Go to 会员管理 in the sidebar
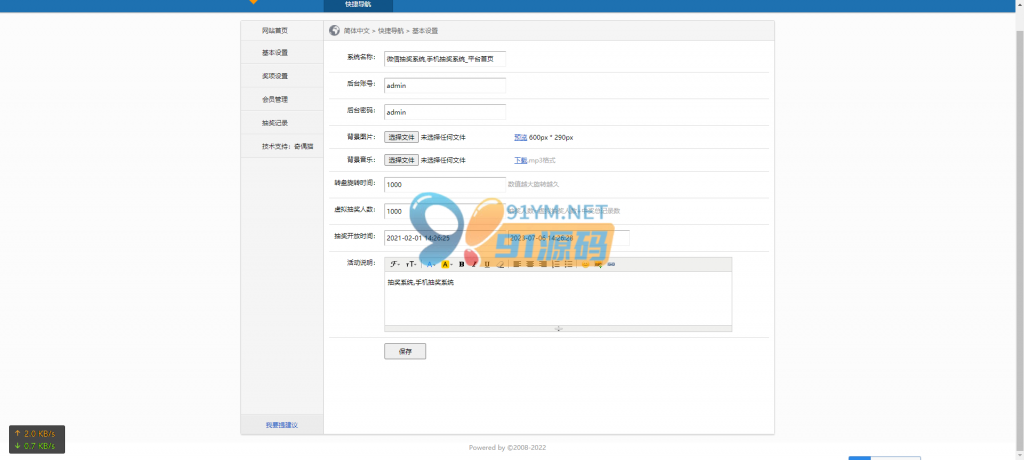Viewport: 1024px width, 460px height. coord(274,99)
